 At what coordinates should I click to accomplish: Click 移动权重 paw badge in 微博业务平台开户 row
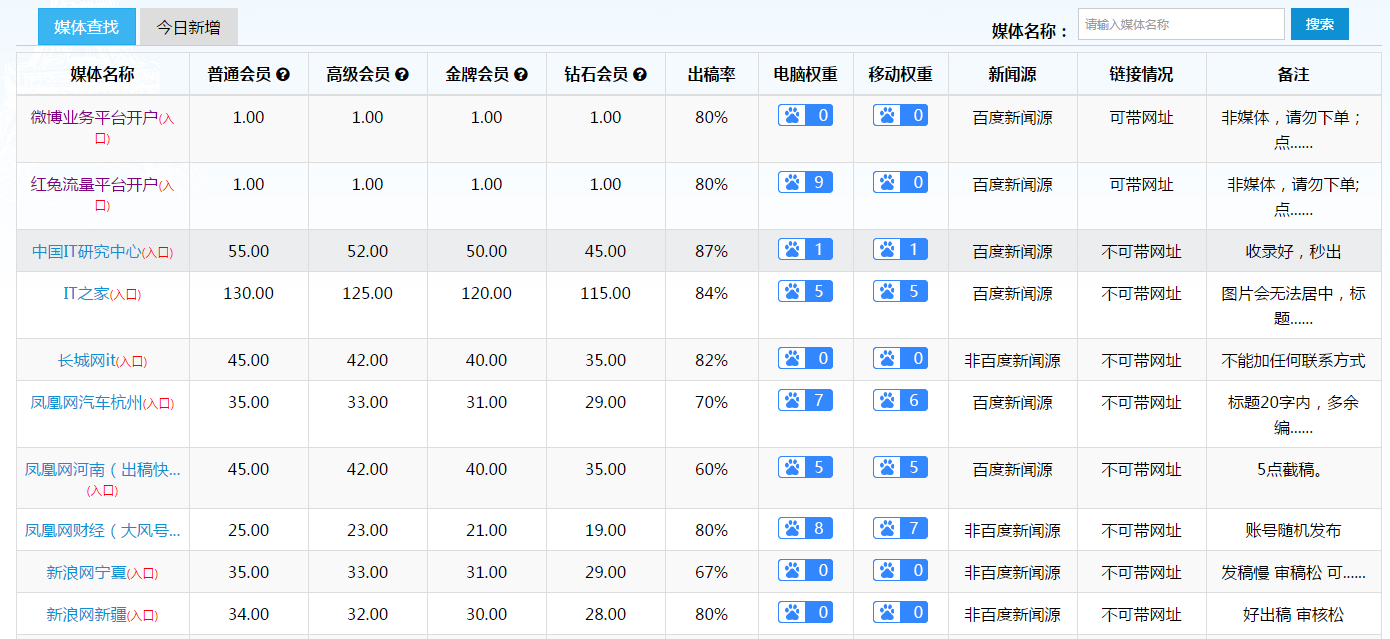click(900, 116)
